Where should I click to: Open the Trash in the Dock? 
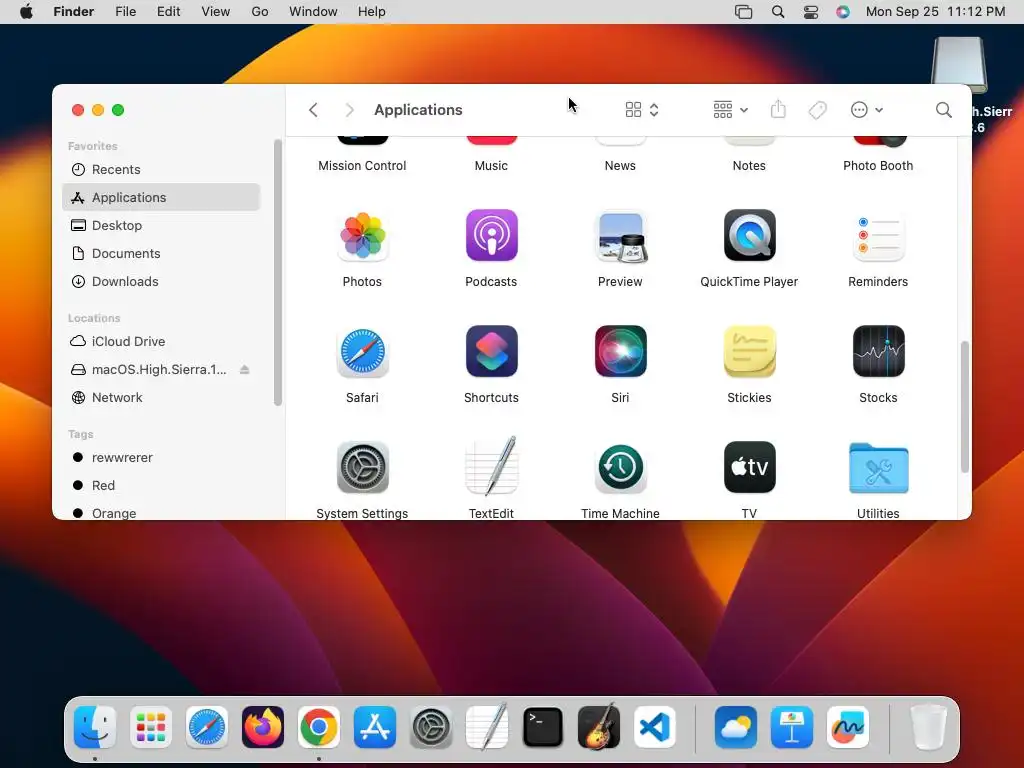929,727
